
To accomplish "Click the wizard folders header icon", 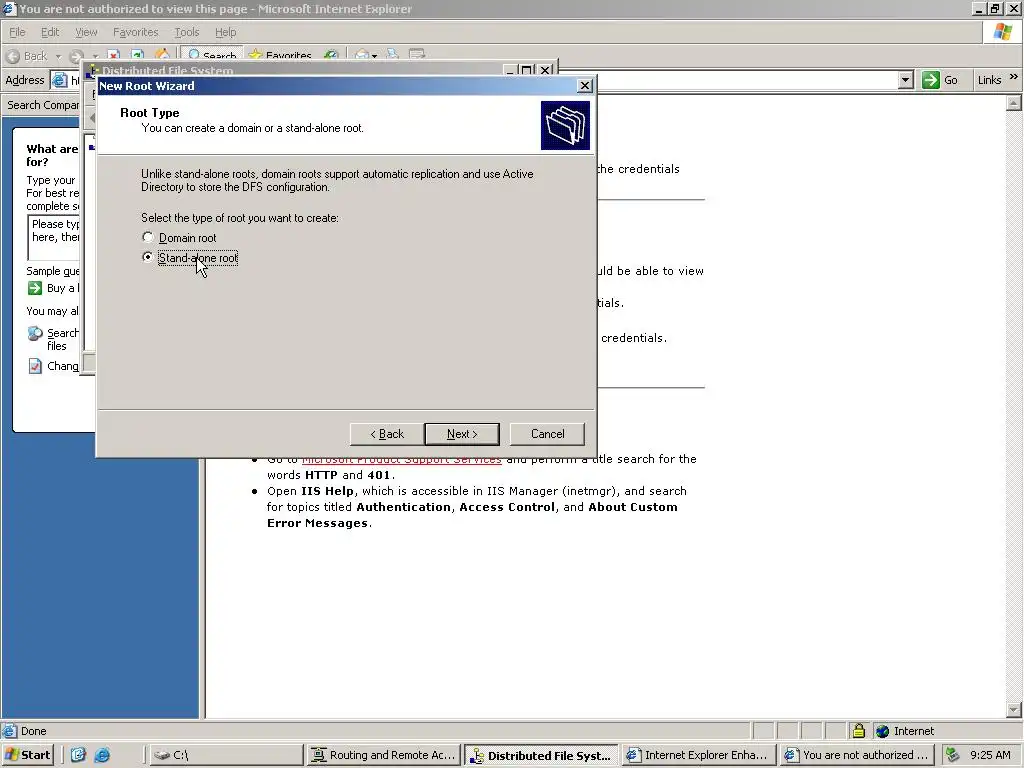I will click(565, 125).
